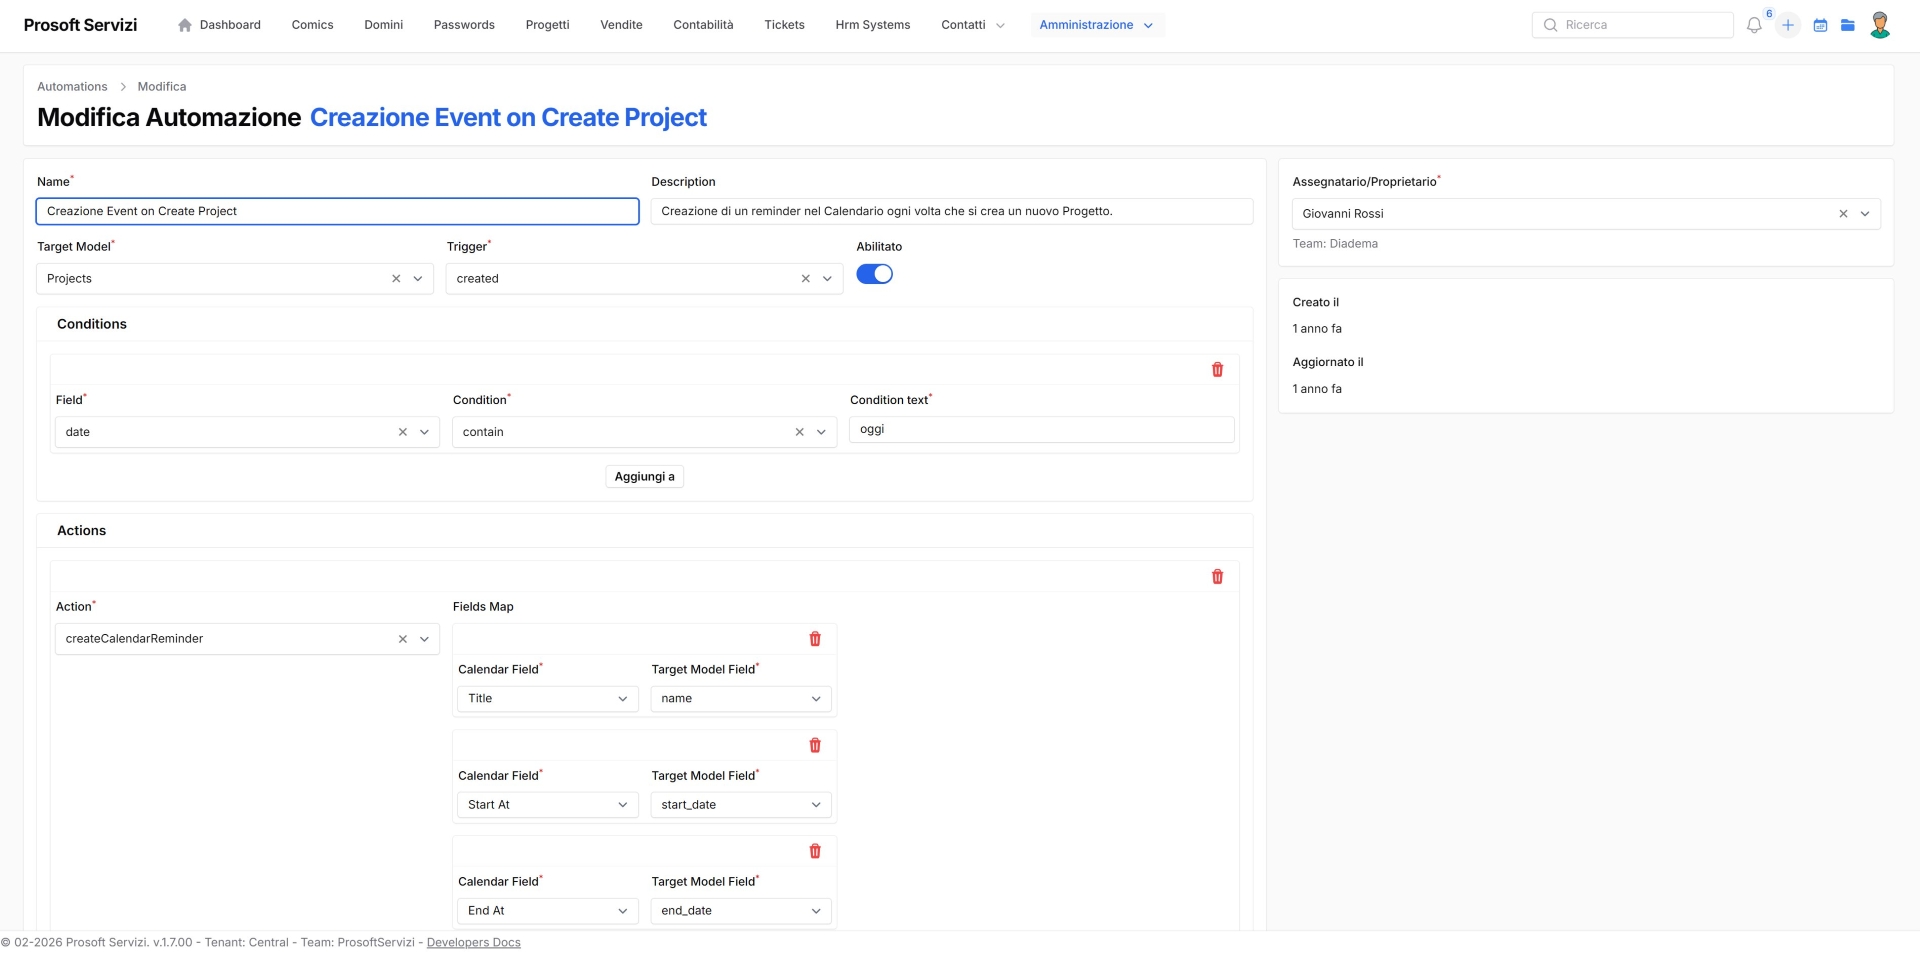Click the Modifica breadcrumb
Image resolution: width=1920 pixels, height=953 pixels.
tap(161, 87)
